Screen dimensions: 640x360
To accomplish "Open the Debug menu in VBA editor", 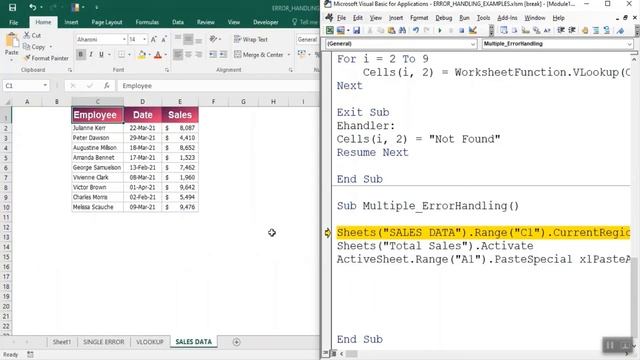I will 443,18.
